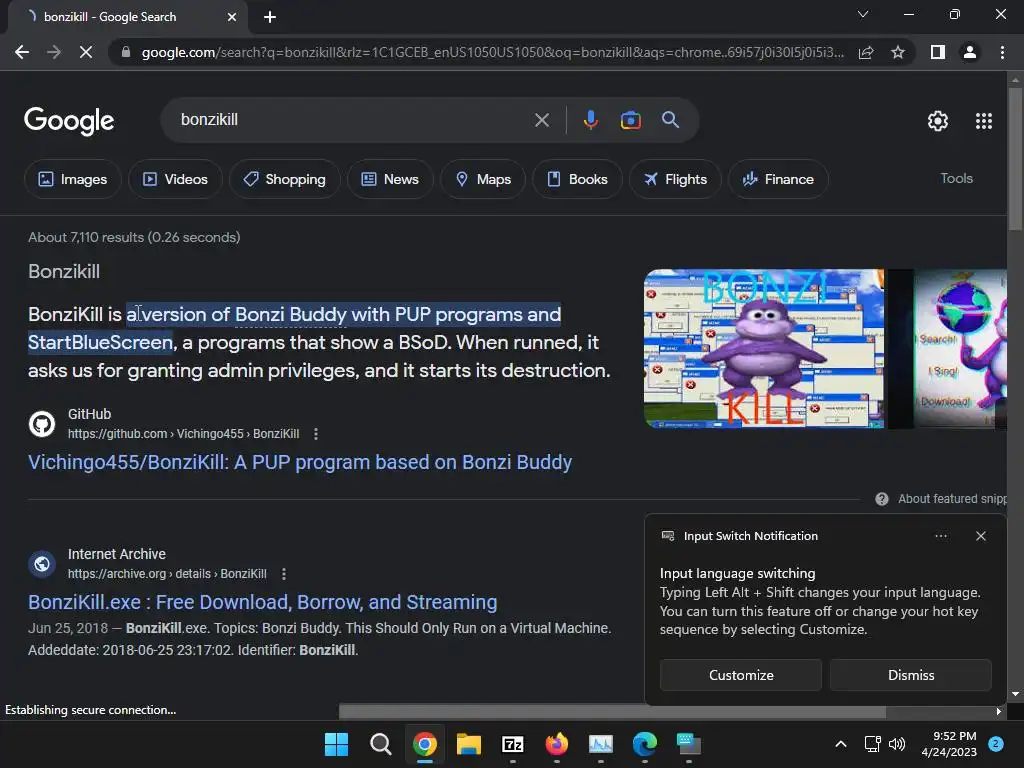Clear the search box text
Viewport: 1024px width, 768px height.
pyautogui.click(x=542, y=120)
